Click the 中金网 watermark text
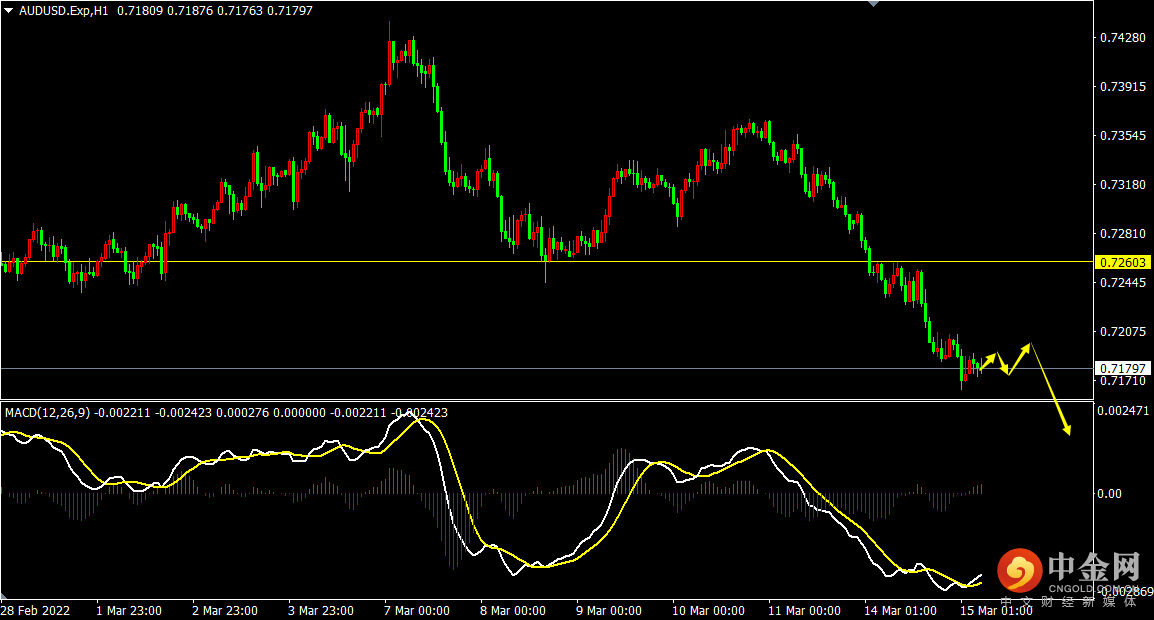The height and width of the screenshot is (620, 1154). click(1094, 567)
